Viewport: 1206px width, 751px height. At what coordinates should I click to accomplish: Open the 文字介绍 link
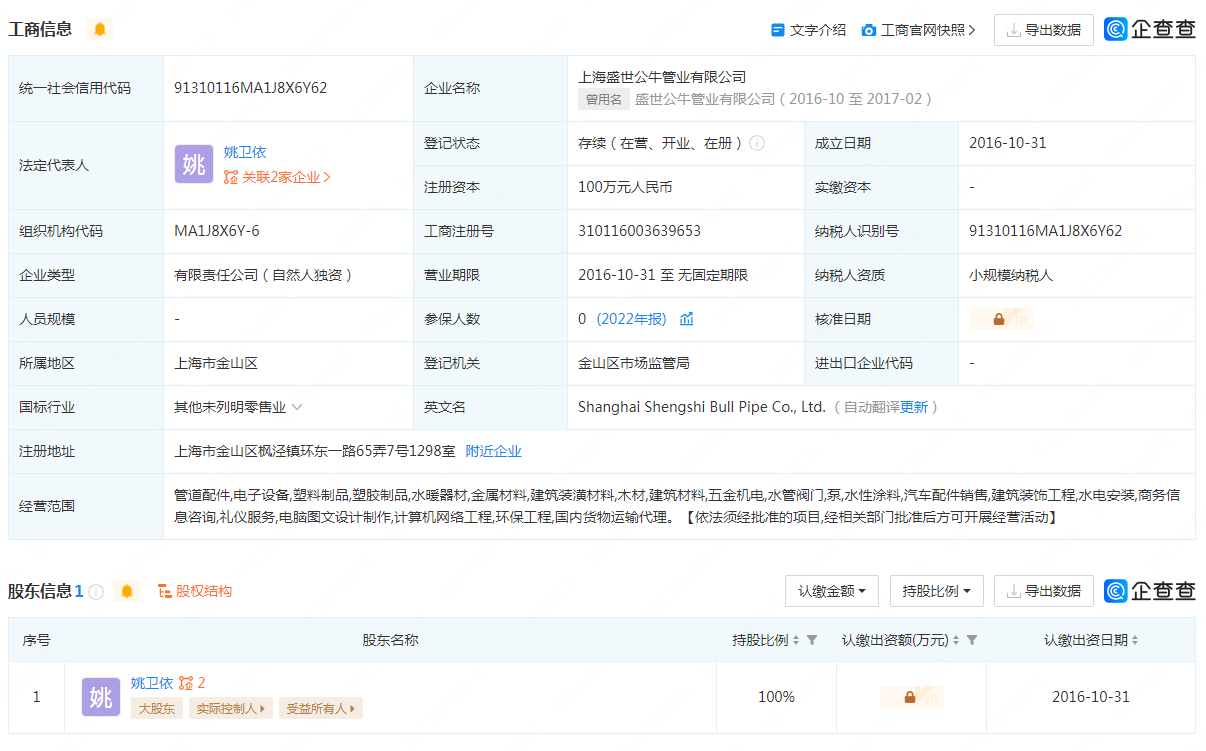808,30
